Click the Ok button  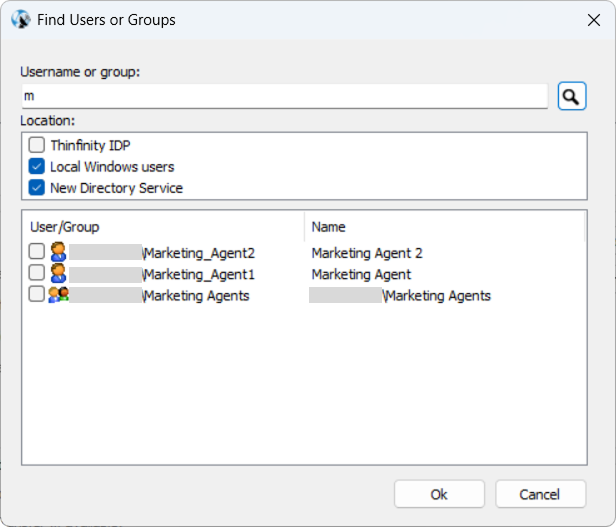(439, 494)
